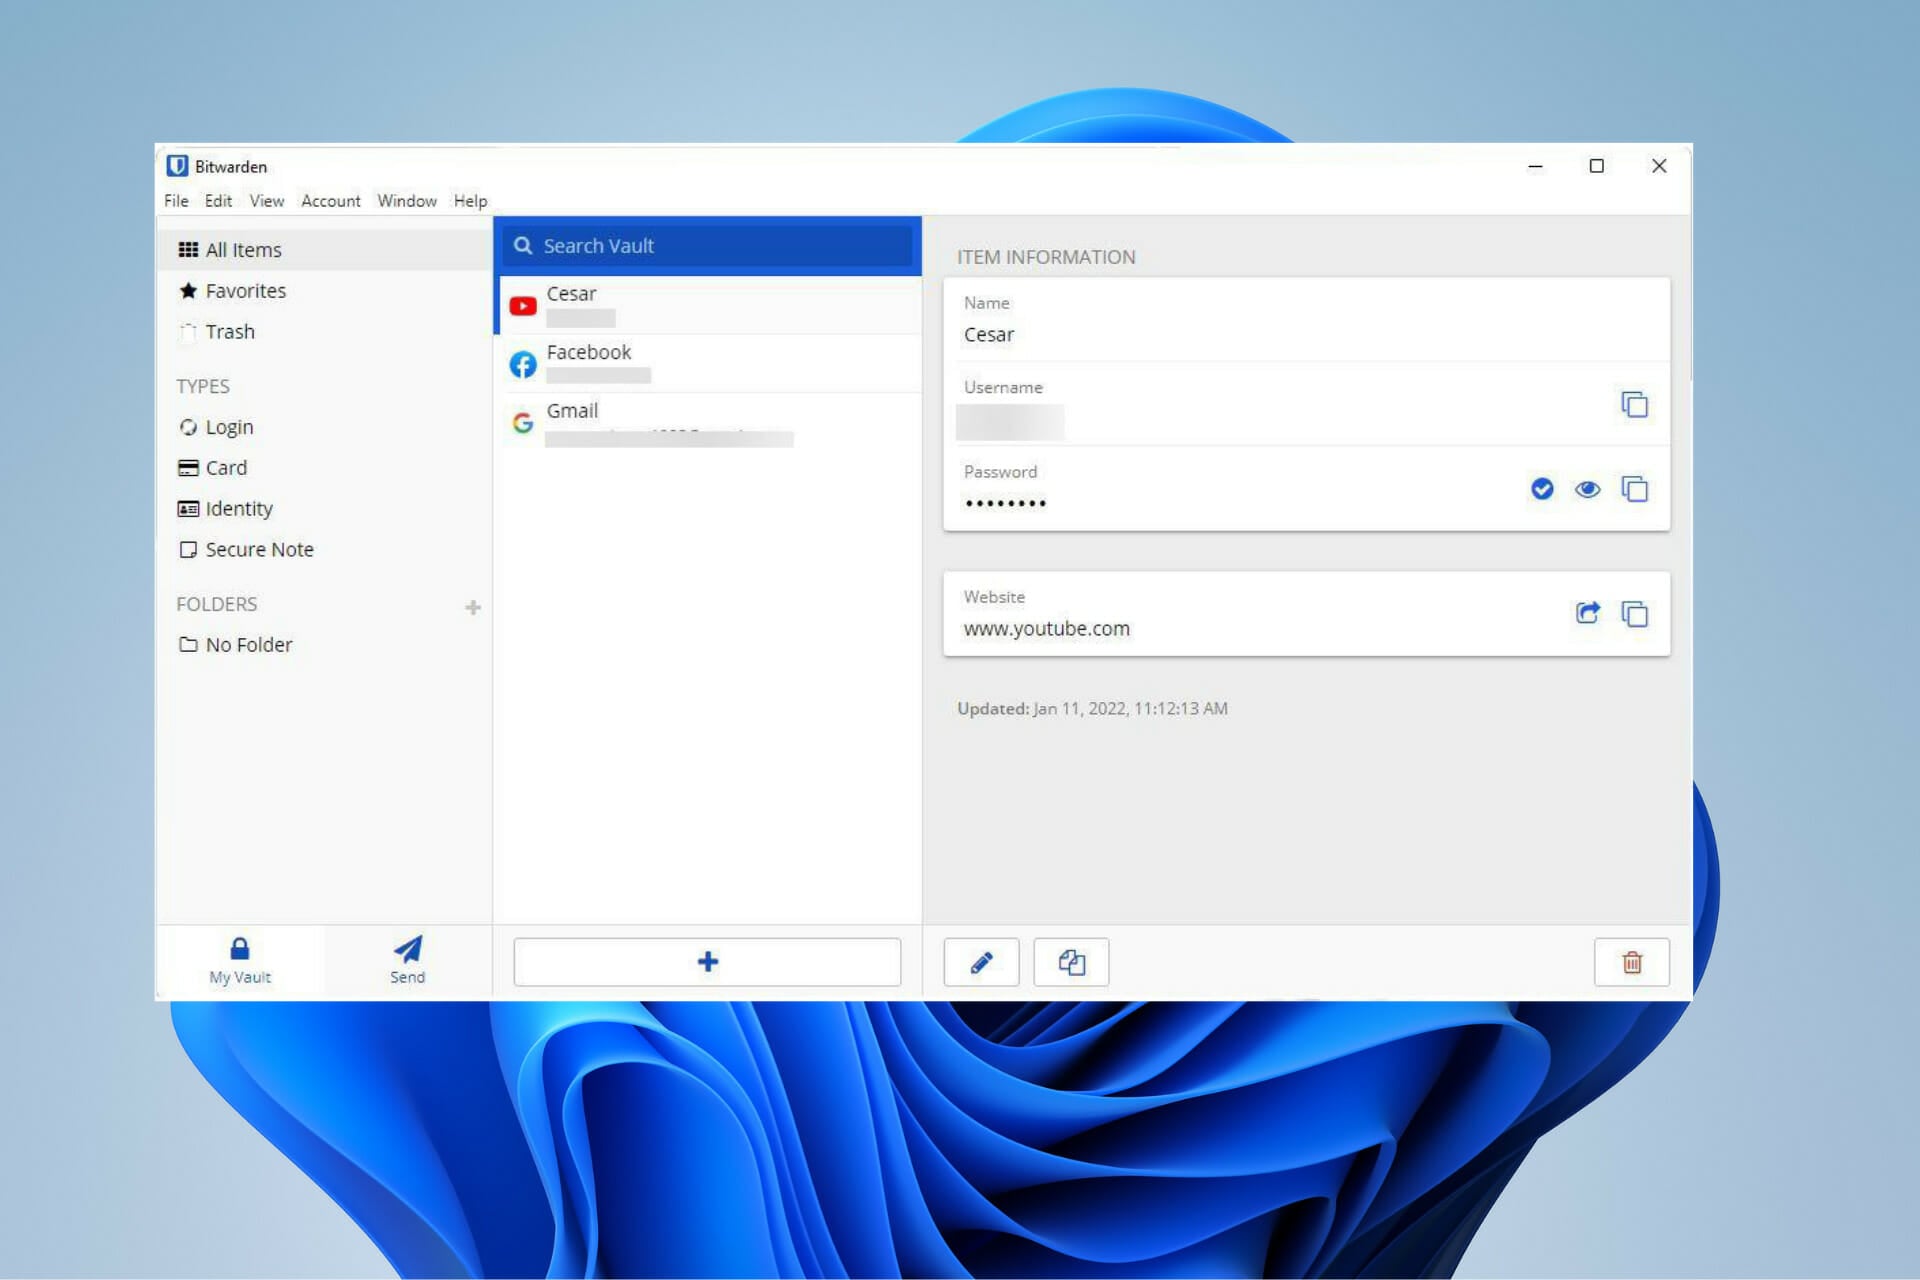Add a new folder with plus
Image resolution: width=1920 pixels, height=1280 pixels.
473,607
